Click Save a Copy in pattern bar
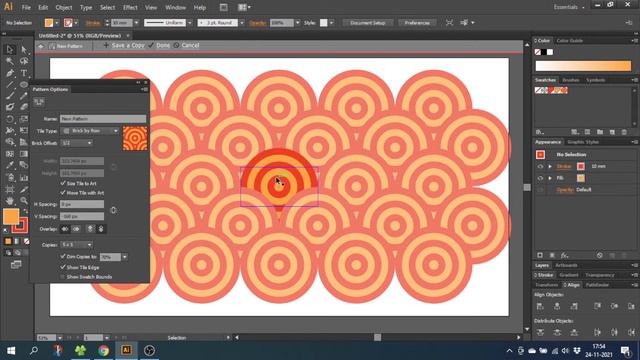This screenshot has height=360, width=640. tap(124, 45)
